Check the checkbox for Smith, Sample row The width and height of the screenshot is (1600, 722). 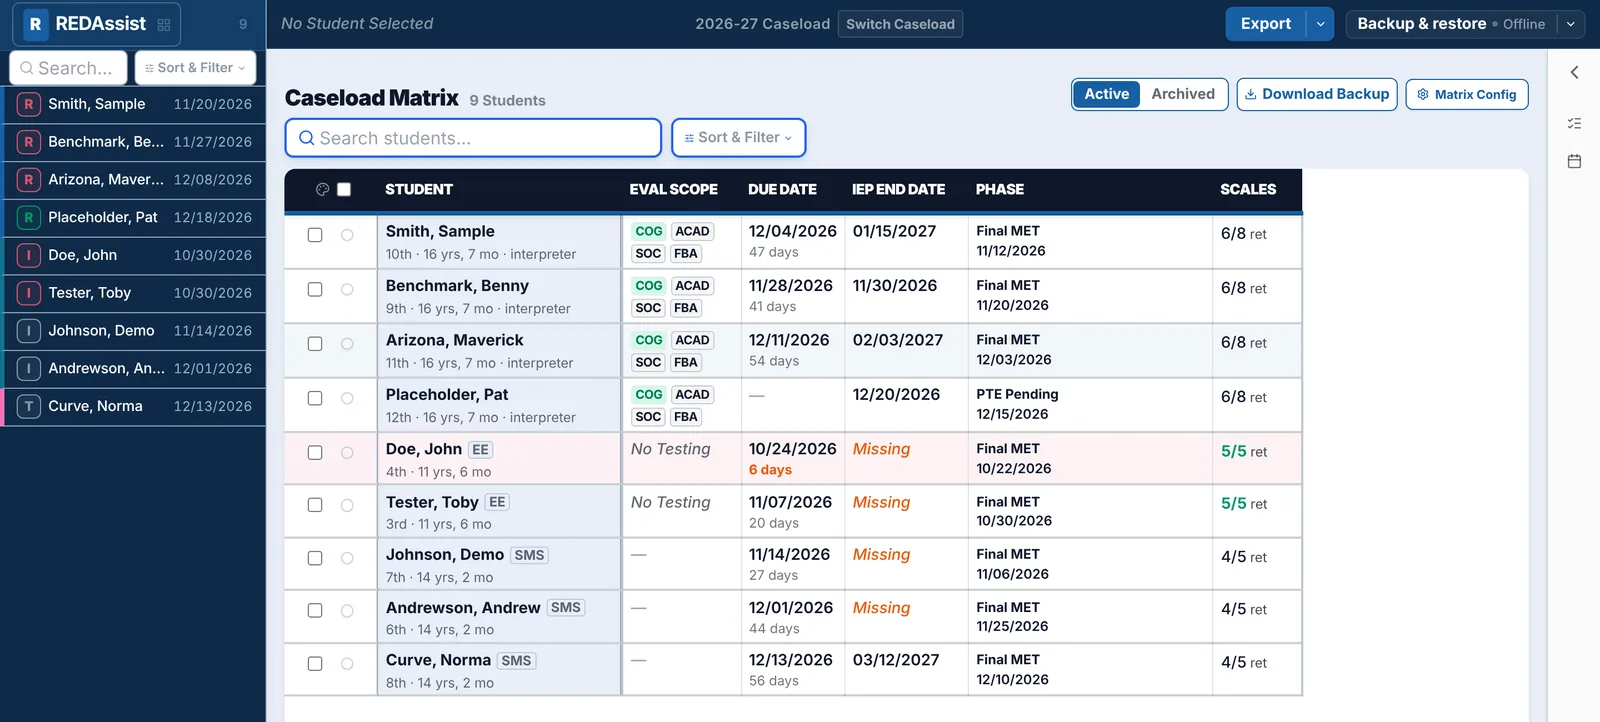[x=315, y=235]
